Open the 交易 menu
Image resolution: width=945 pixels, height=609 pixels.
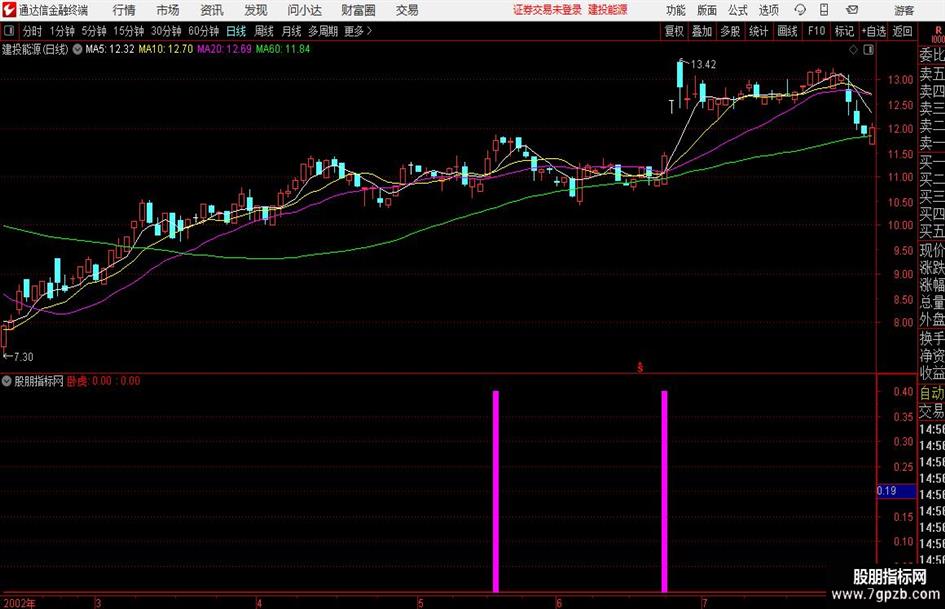[x=407, y=10]
